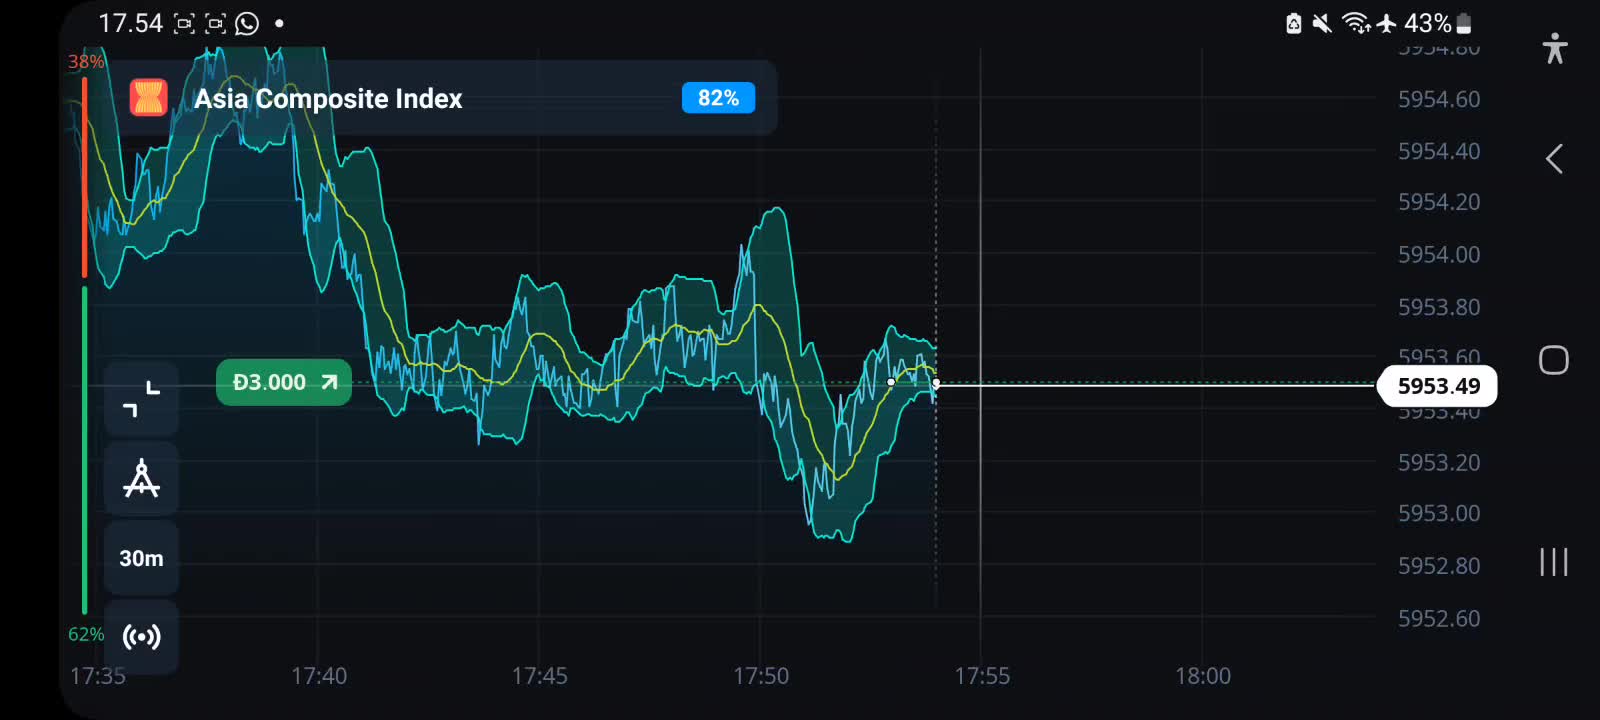1600x720 pixels.
Task: Tap the first screen capture status icon
Action: [184, 24]
